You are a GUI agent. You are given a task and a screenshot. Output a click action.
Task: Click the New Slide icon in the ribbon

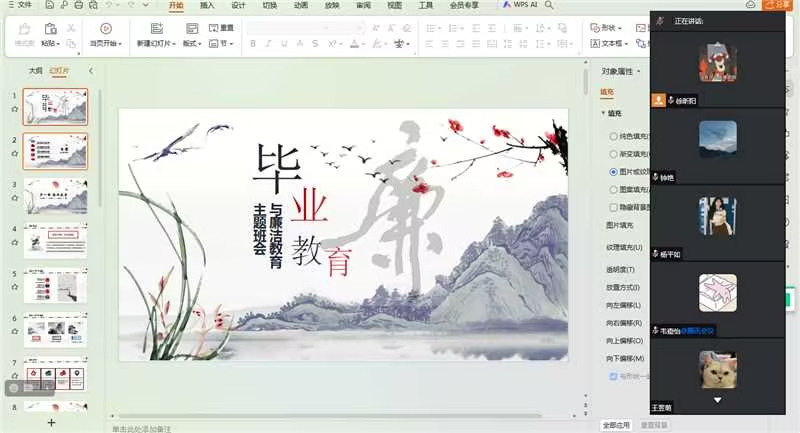(x=156, y=29)
